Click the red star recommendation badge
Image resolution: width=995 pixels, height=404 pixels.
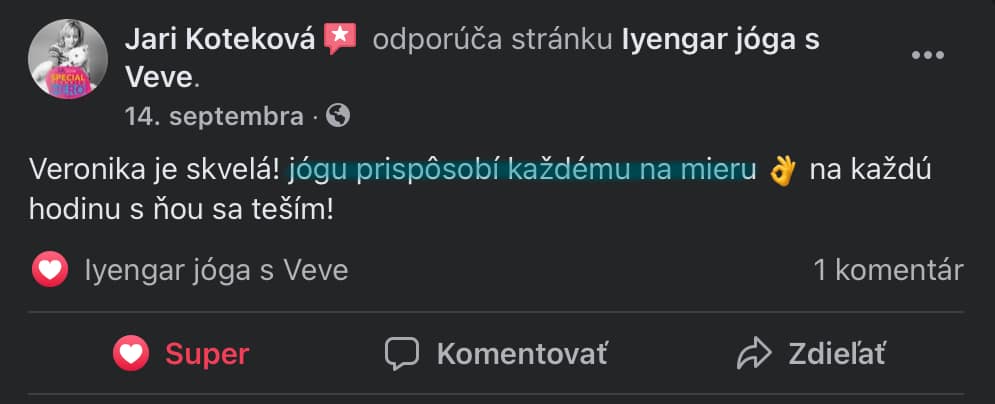(x=341, y=39)
